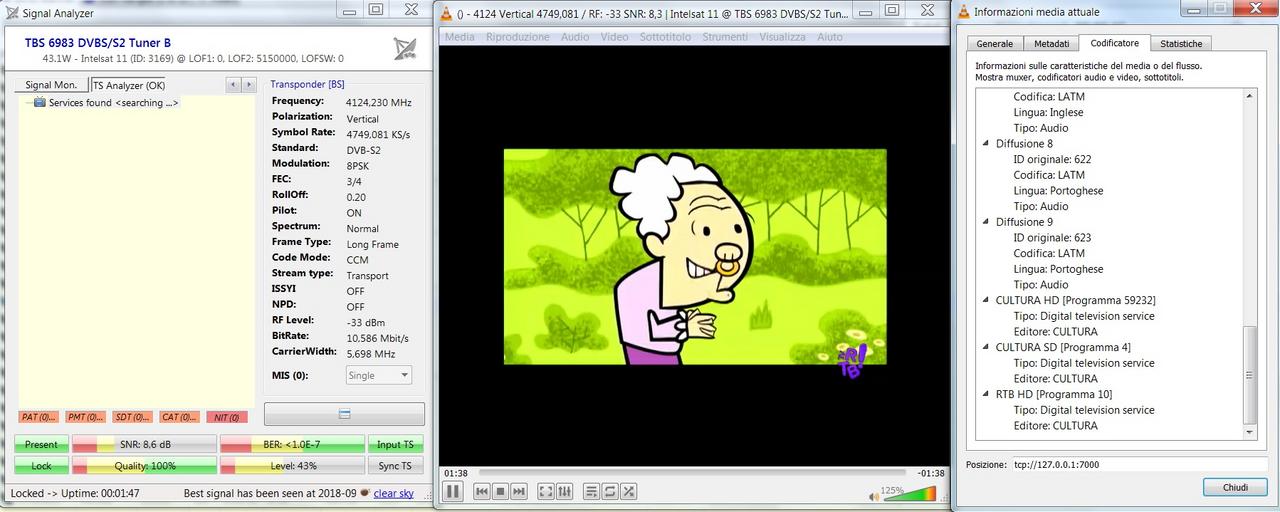Open the Riproduzione menu
This screenshot has height=512, width=1280.
point(517,37)
